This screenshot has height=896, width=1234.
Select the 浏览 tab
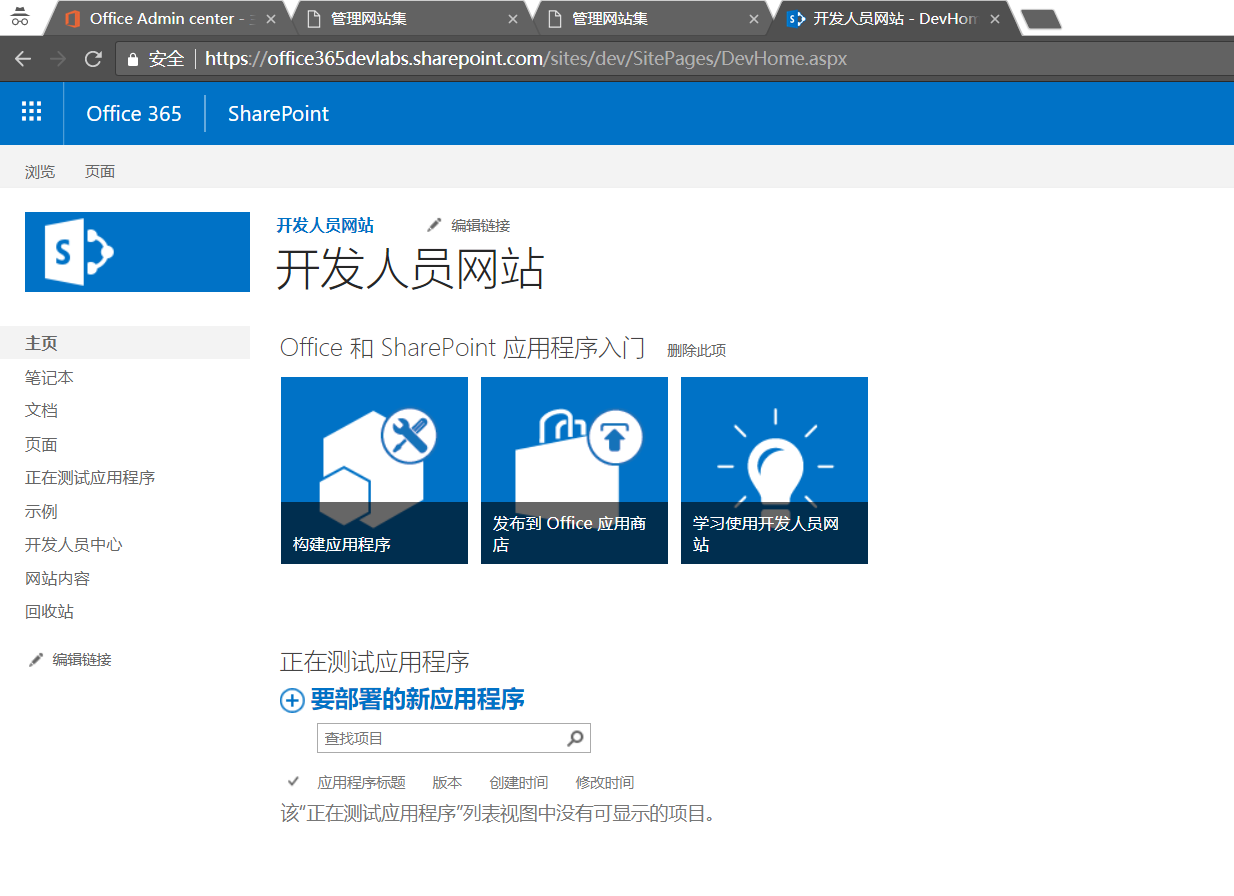coord(40,171)
